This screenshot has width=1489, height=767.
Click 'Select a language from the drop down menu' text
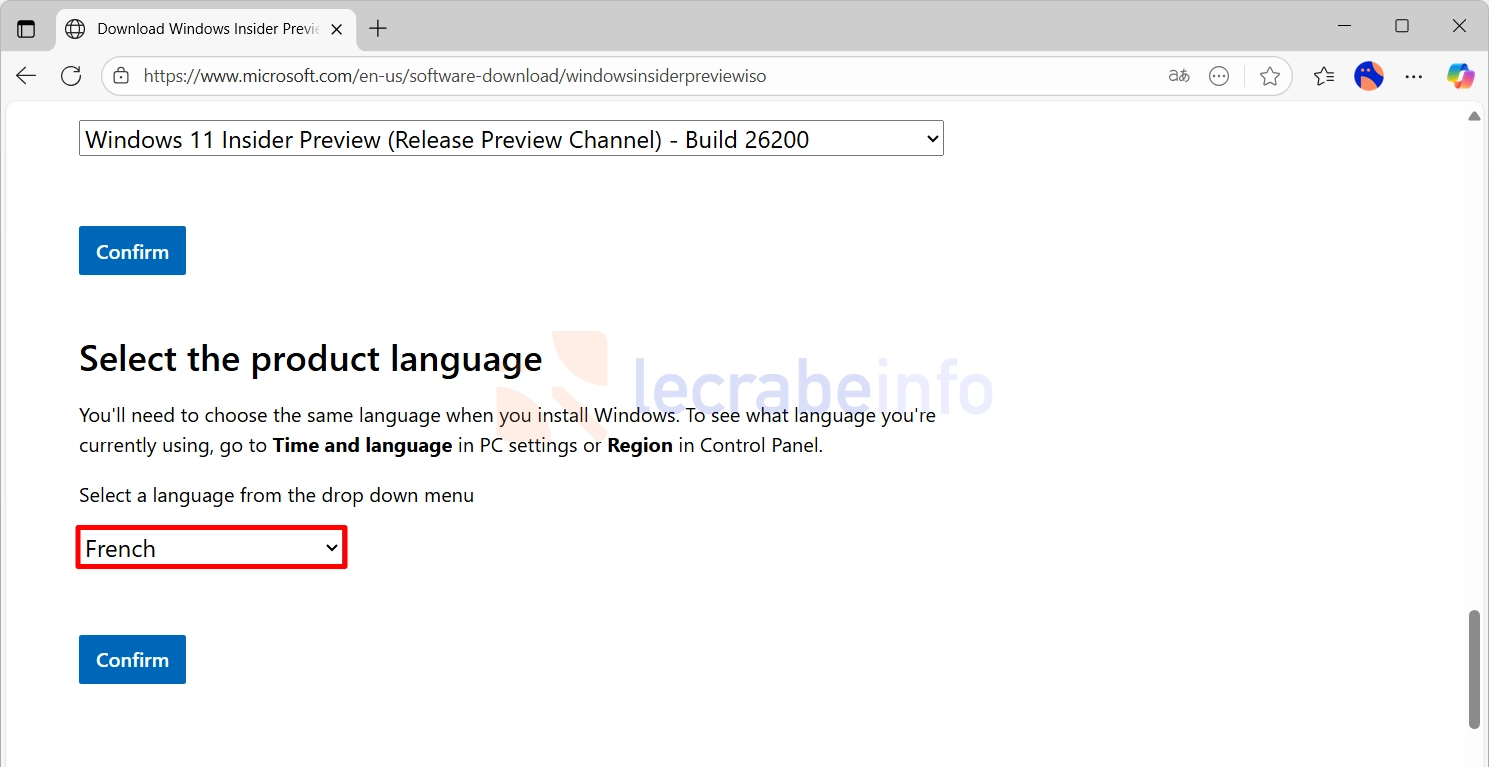(x=277, y=495)
